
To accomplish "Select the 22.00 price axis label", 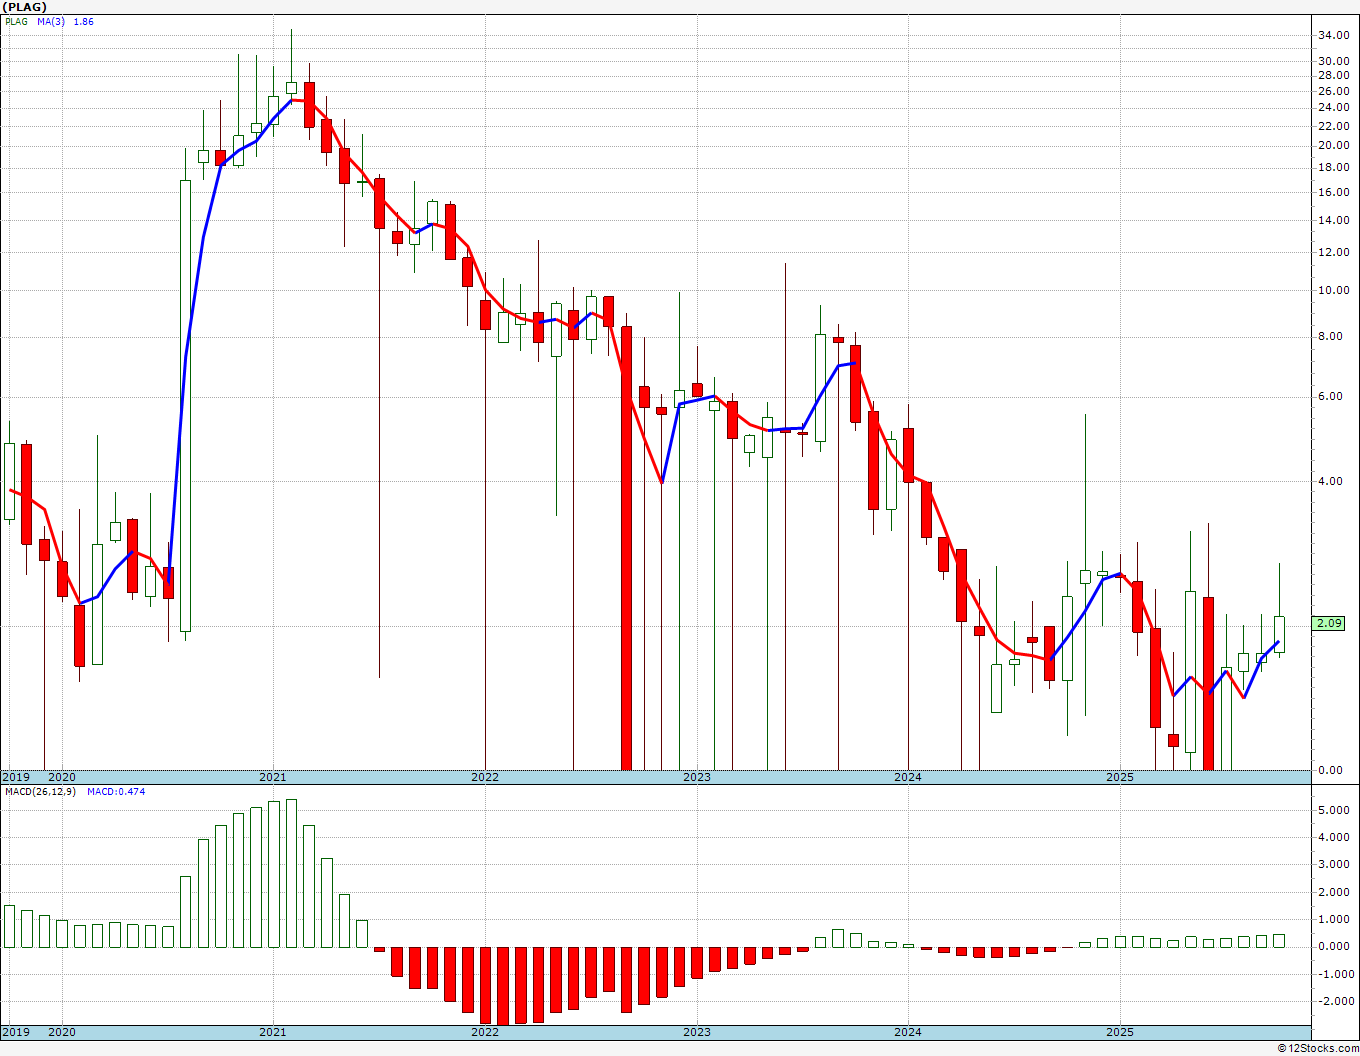I will 1333,126.
